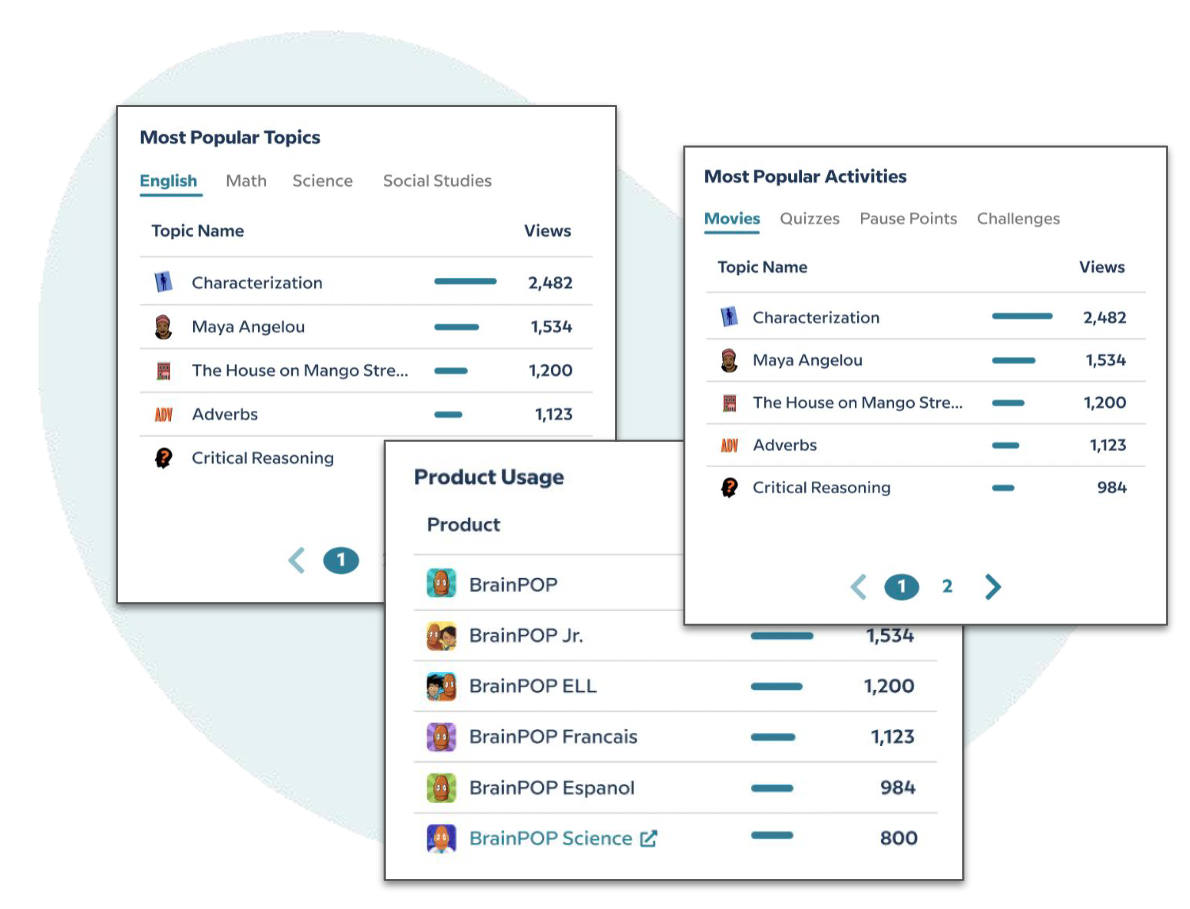Click the "BrainPOP Francais" product name
1190x909 pixels.
coord(553,737)
